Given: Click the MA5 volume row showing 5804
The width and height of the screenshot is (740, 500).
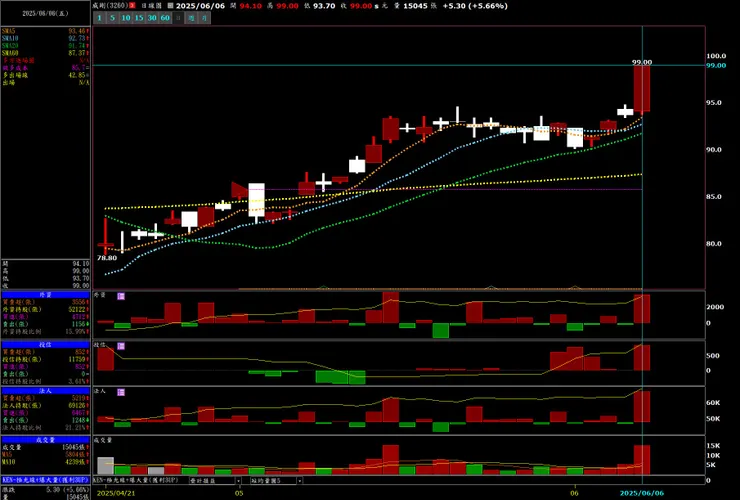Looking at the screenshot, I should click(x=45, y=455).
